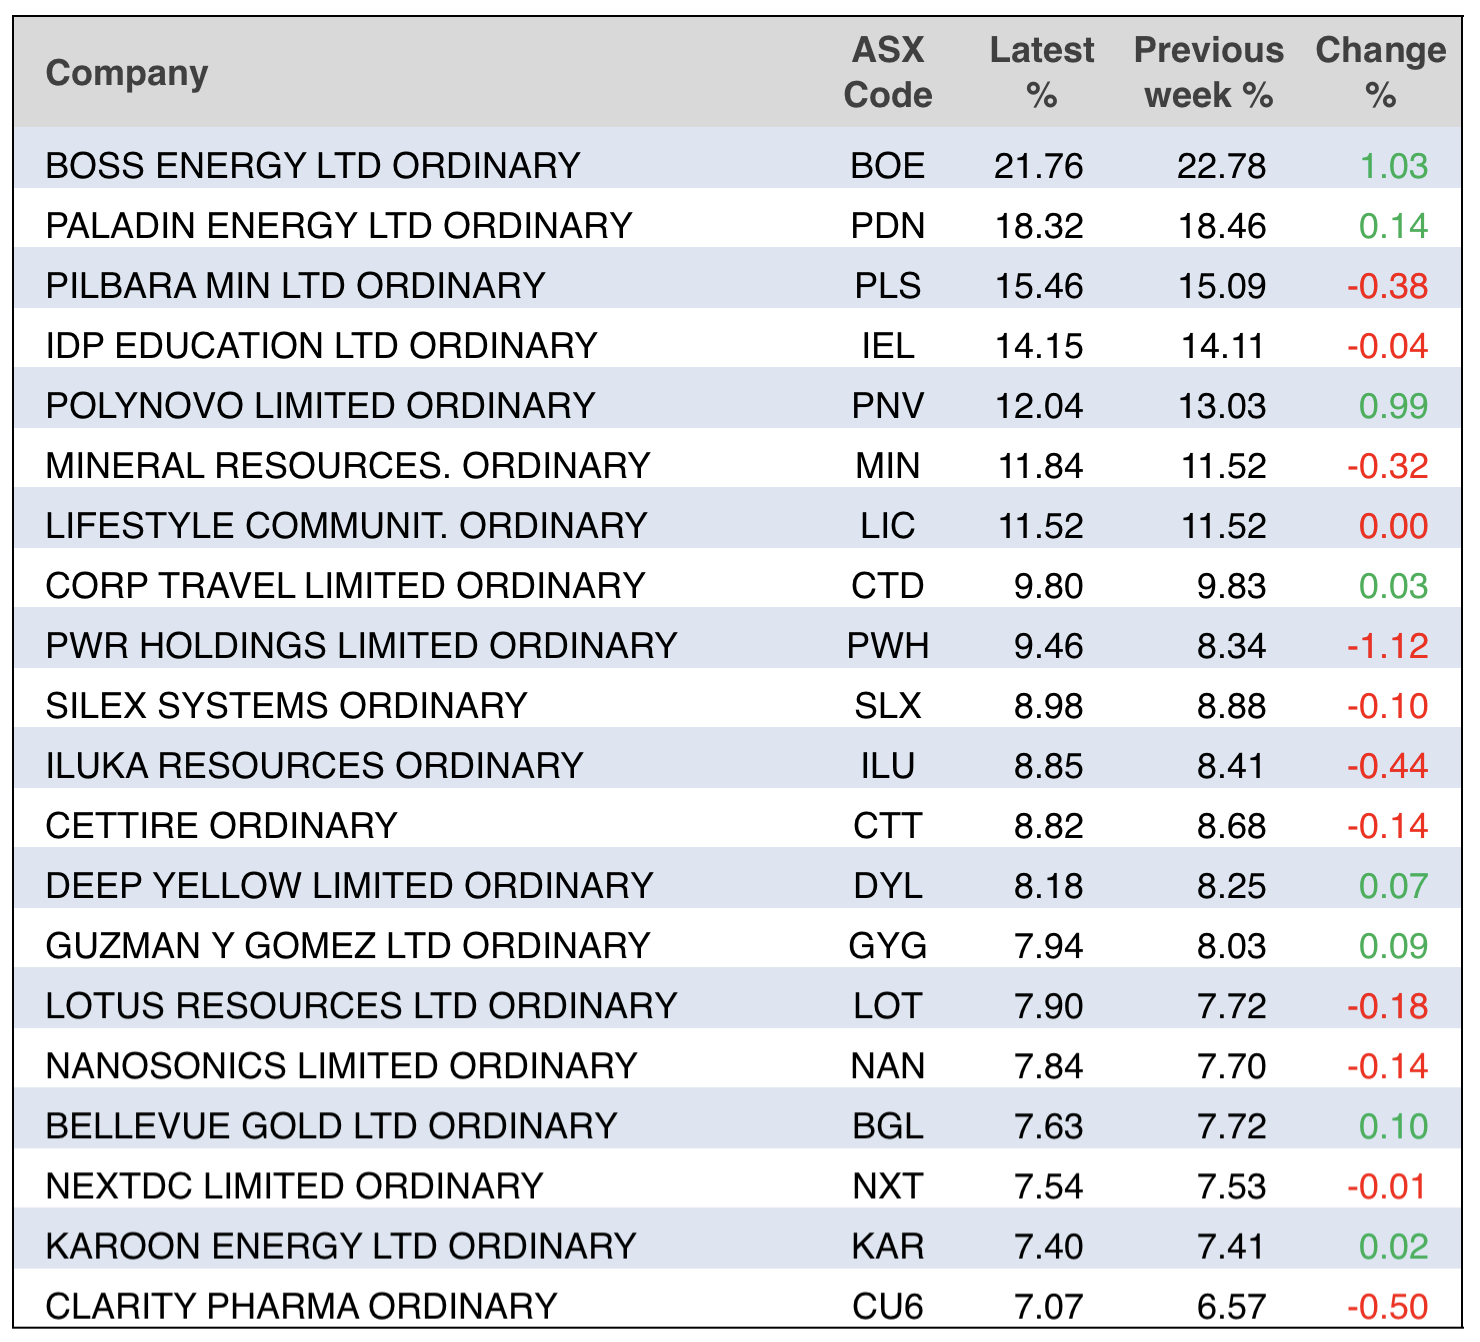
Task: Click the LIC ticker code
Action: pos(887,526)
